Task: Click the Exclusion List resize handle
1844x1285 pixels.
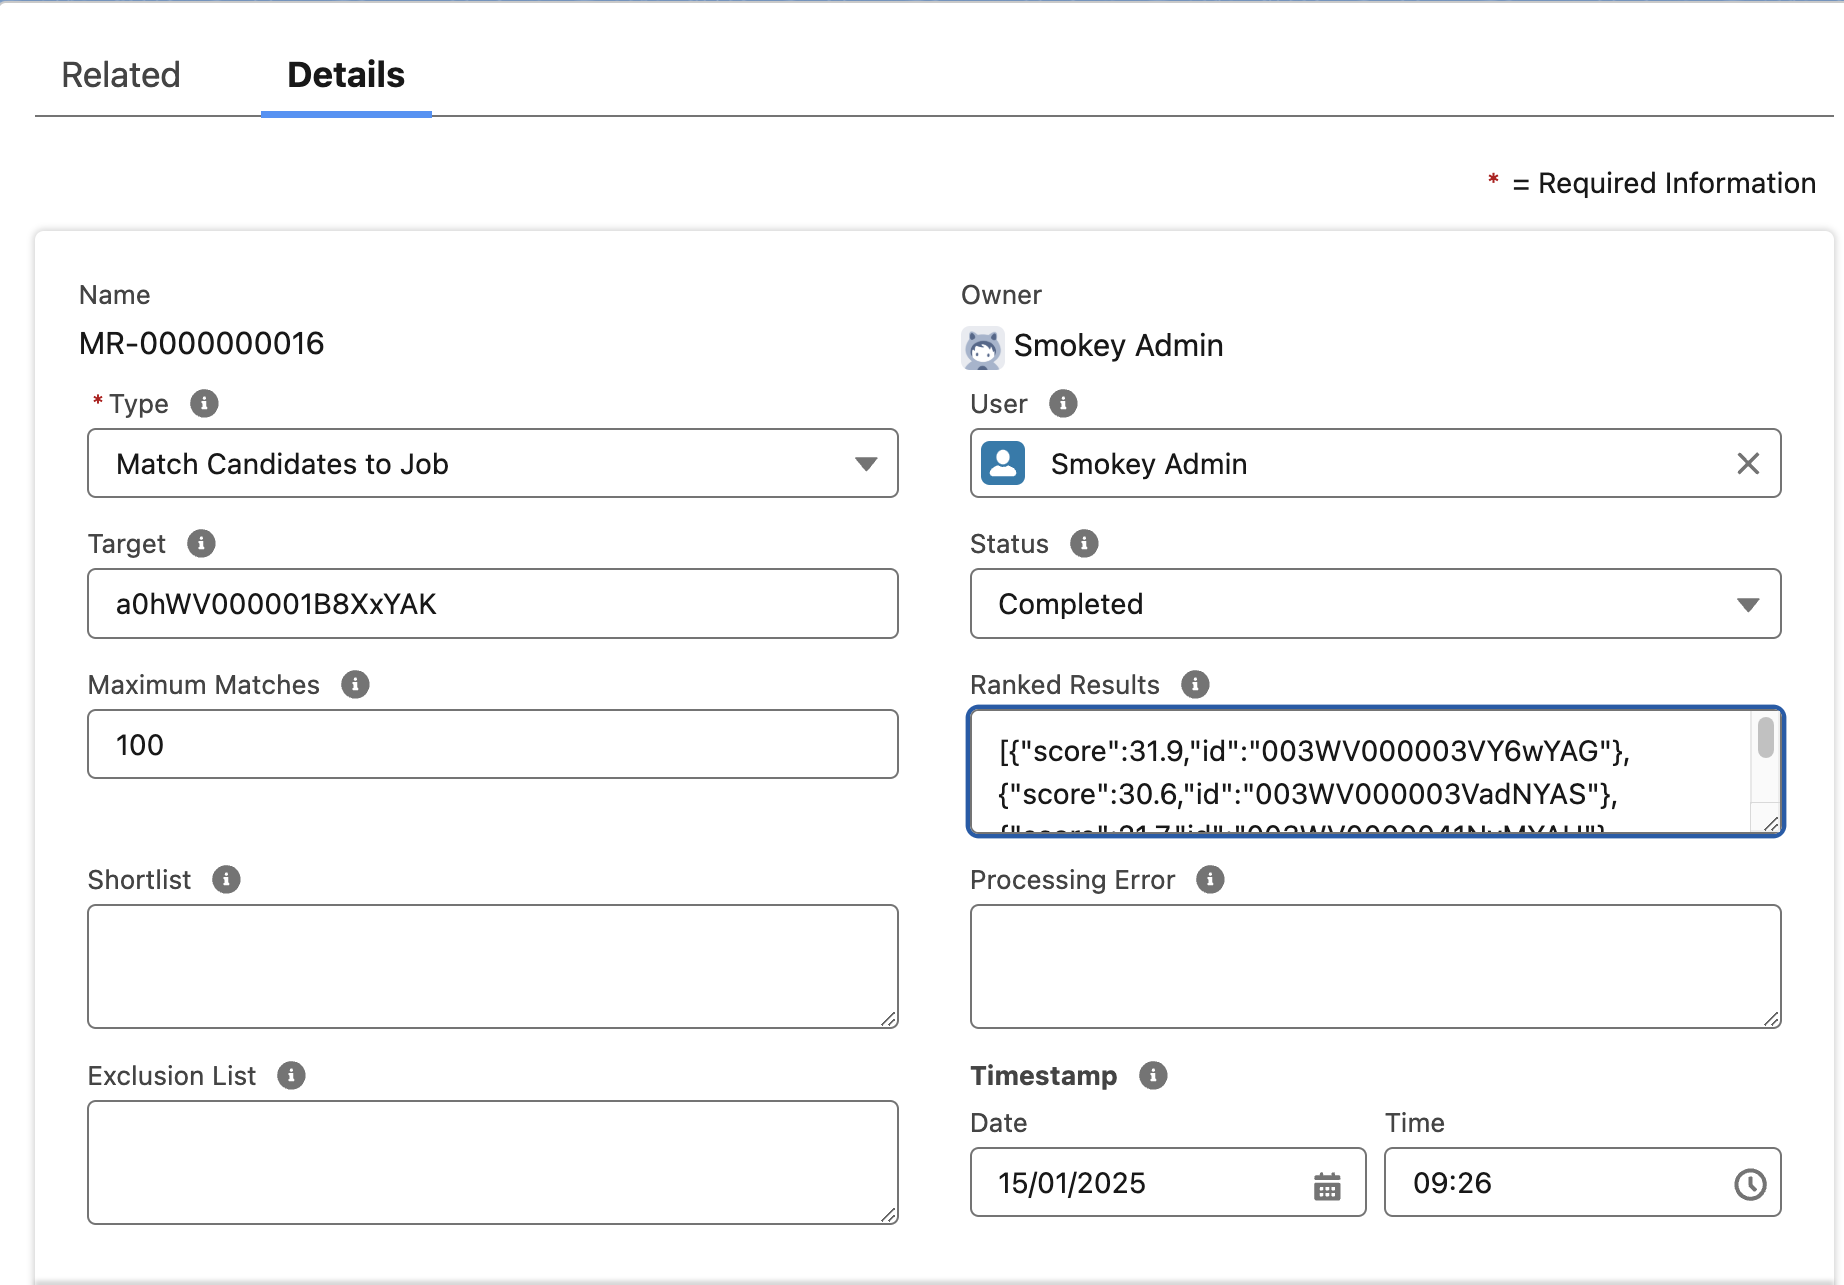Action: click(888, 1214)
